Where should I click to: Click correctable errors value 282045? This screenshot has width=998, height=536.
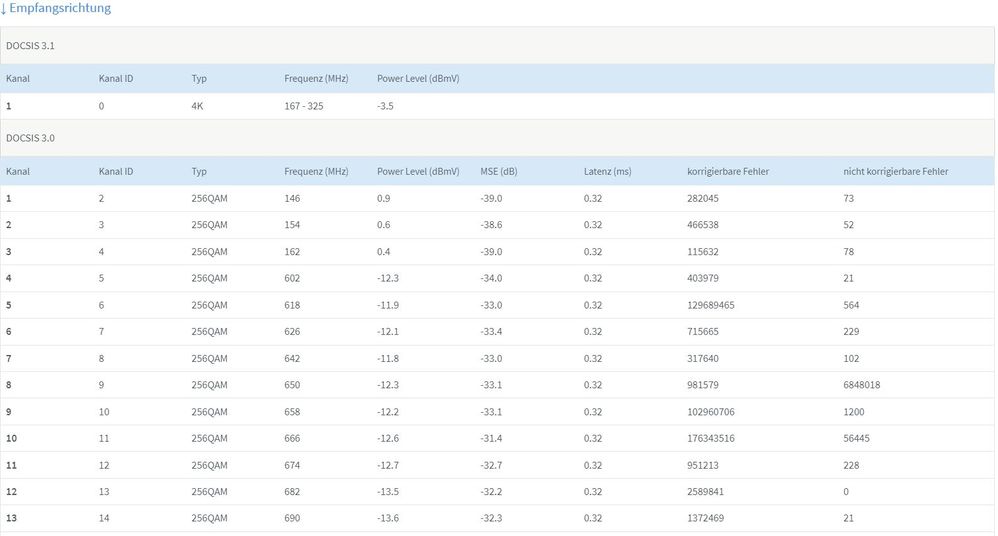[703, 199]
